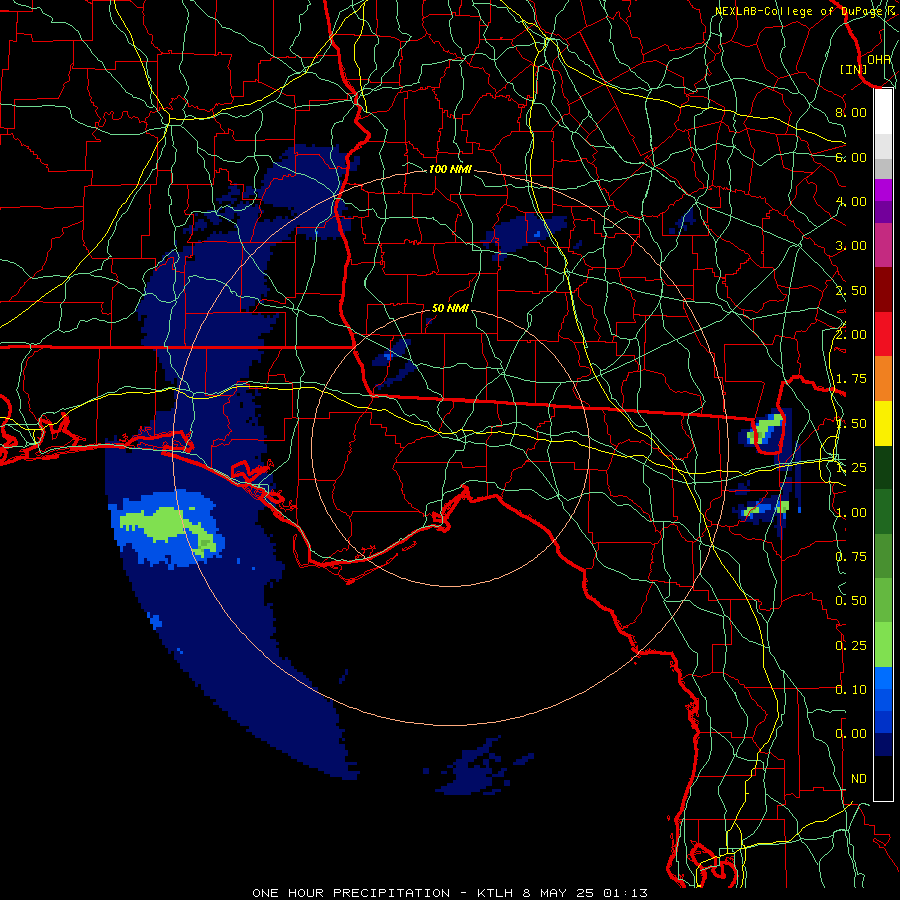
Task: Select the 0.10 legend value
Action: coord(851,690)
